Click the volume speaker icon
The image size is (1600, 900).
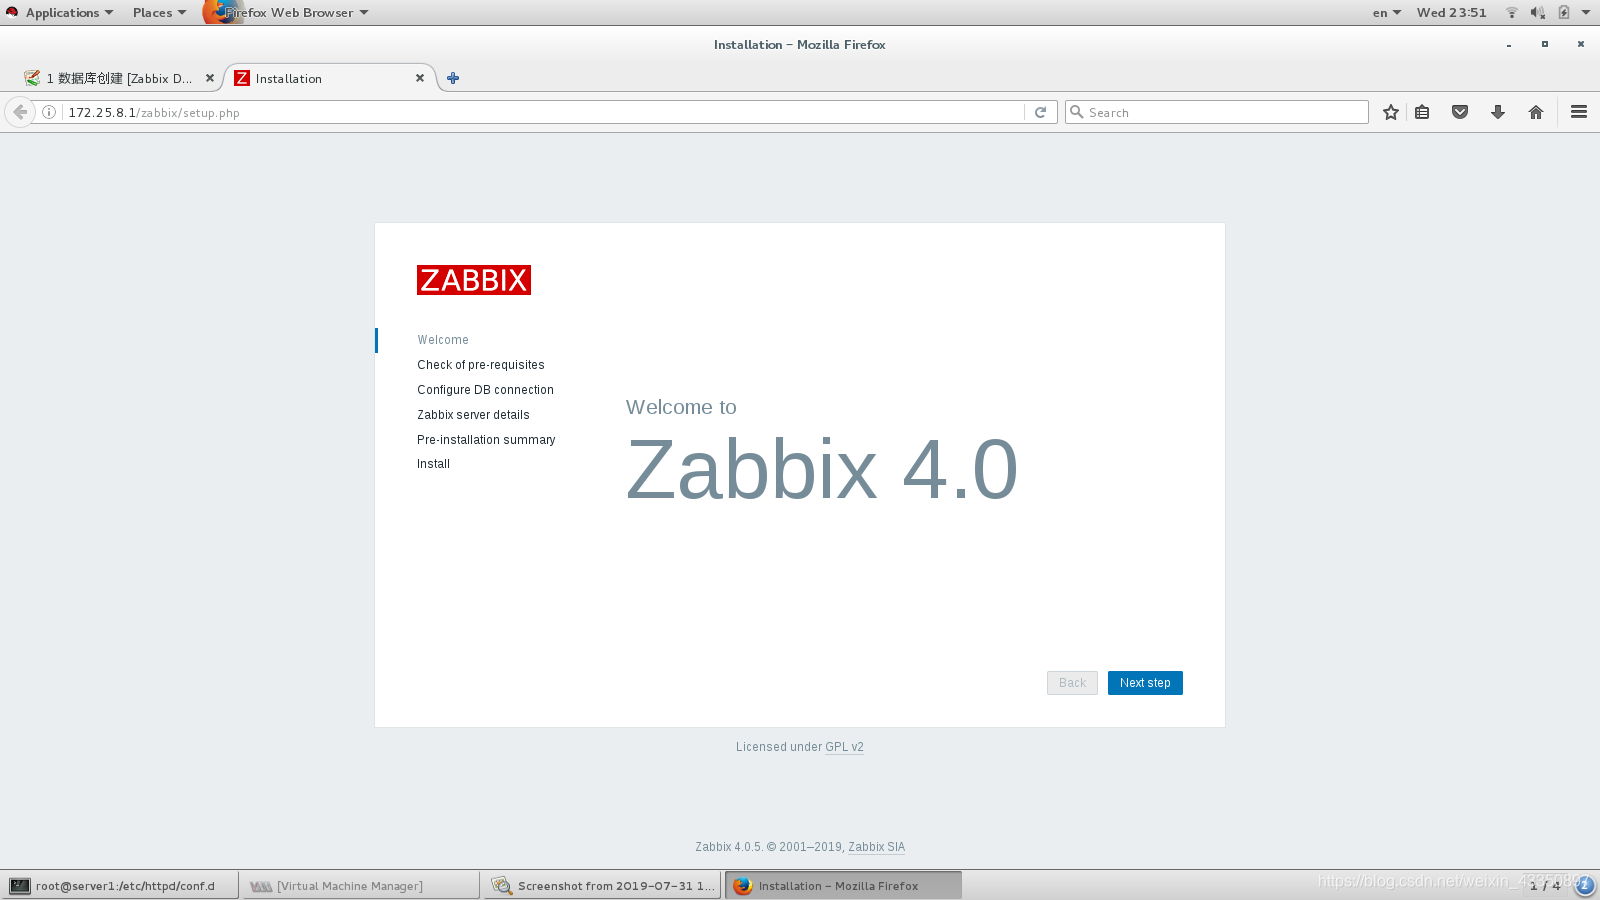click(x=1537, y=13)
